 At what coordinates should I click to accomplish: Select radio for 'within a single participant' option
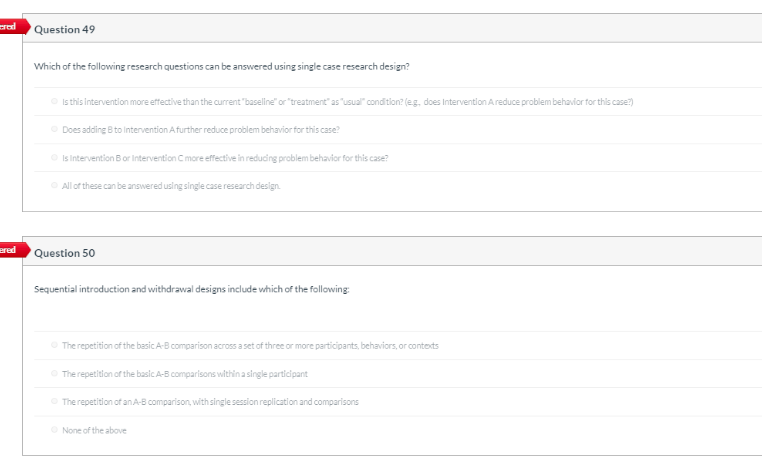point(54,374)
